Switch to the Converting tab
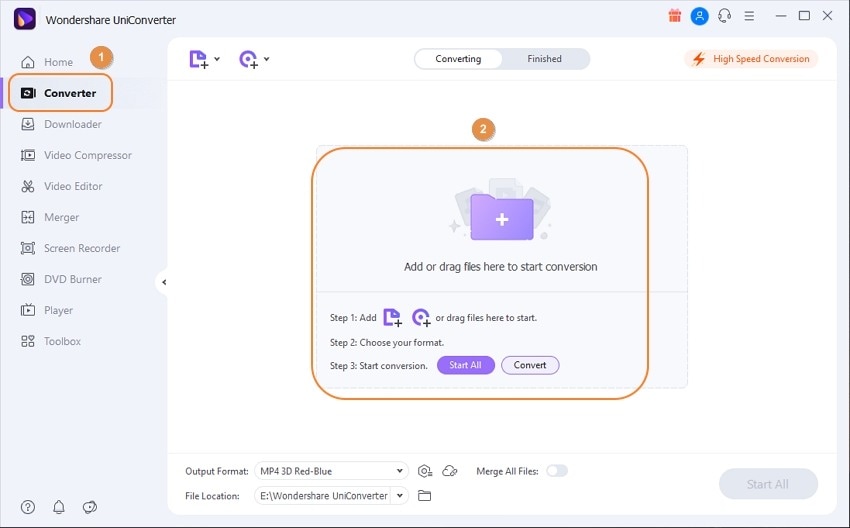Screen dimensions: 850x528 point(458,59)
